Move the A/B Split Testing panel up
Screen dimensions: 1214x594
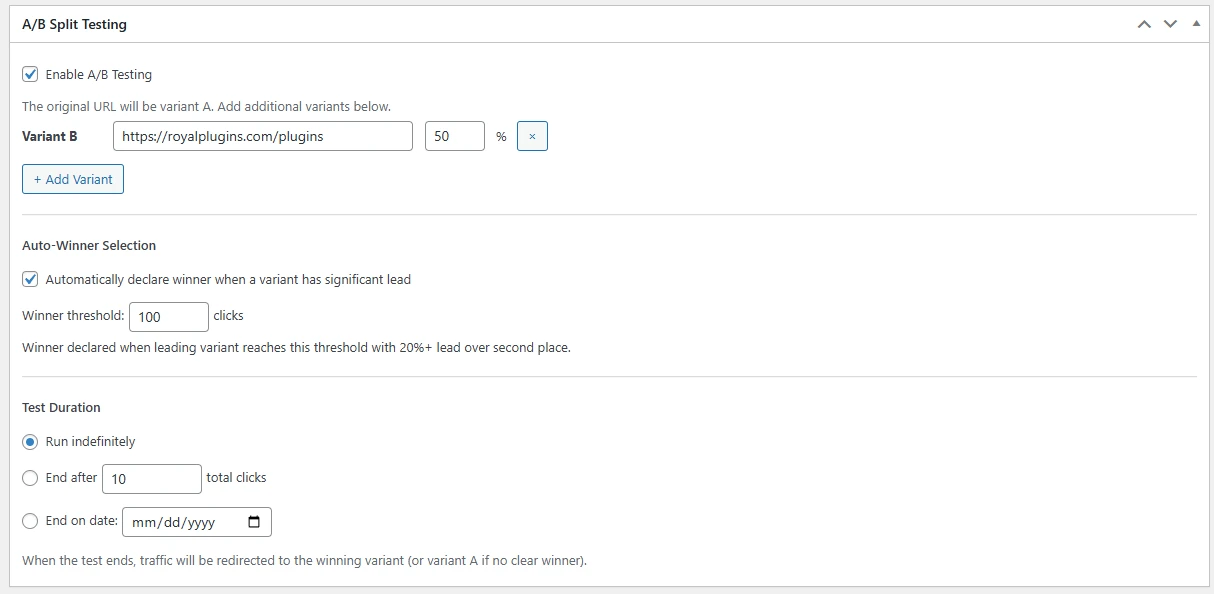[x=1144, y=22]
